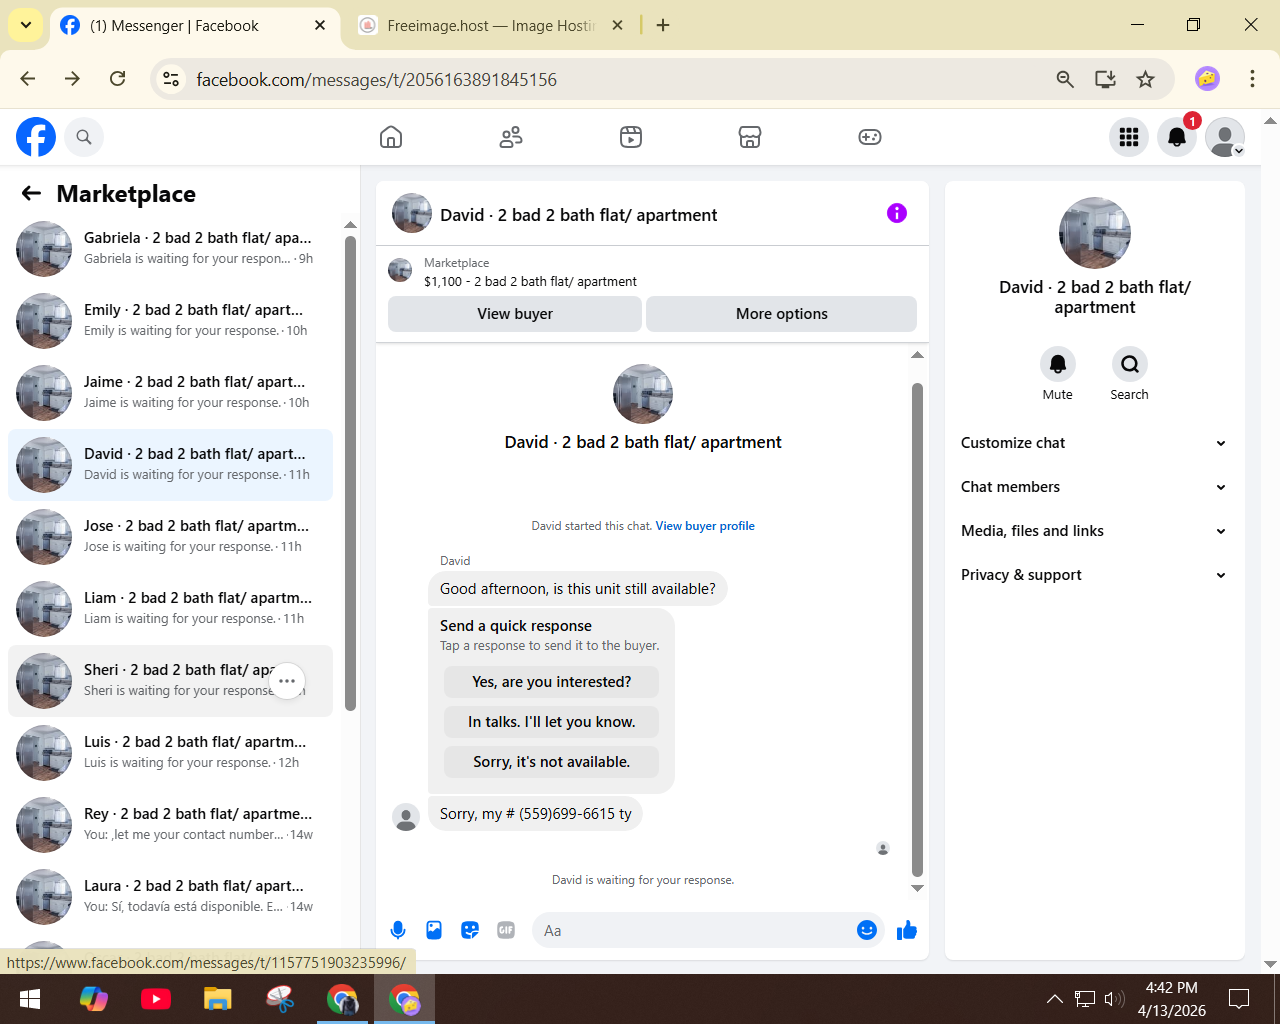
Task: Open Jose's conversation in the list
Action: pos(170,536)
